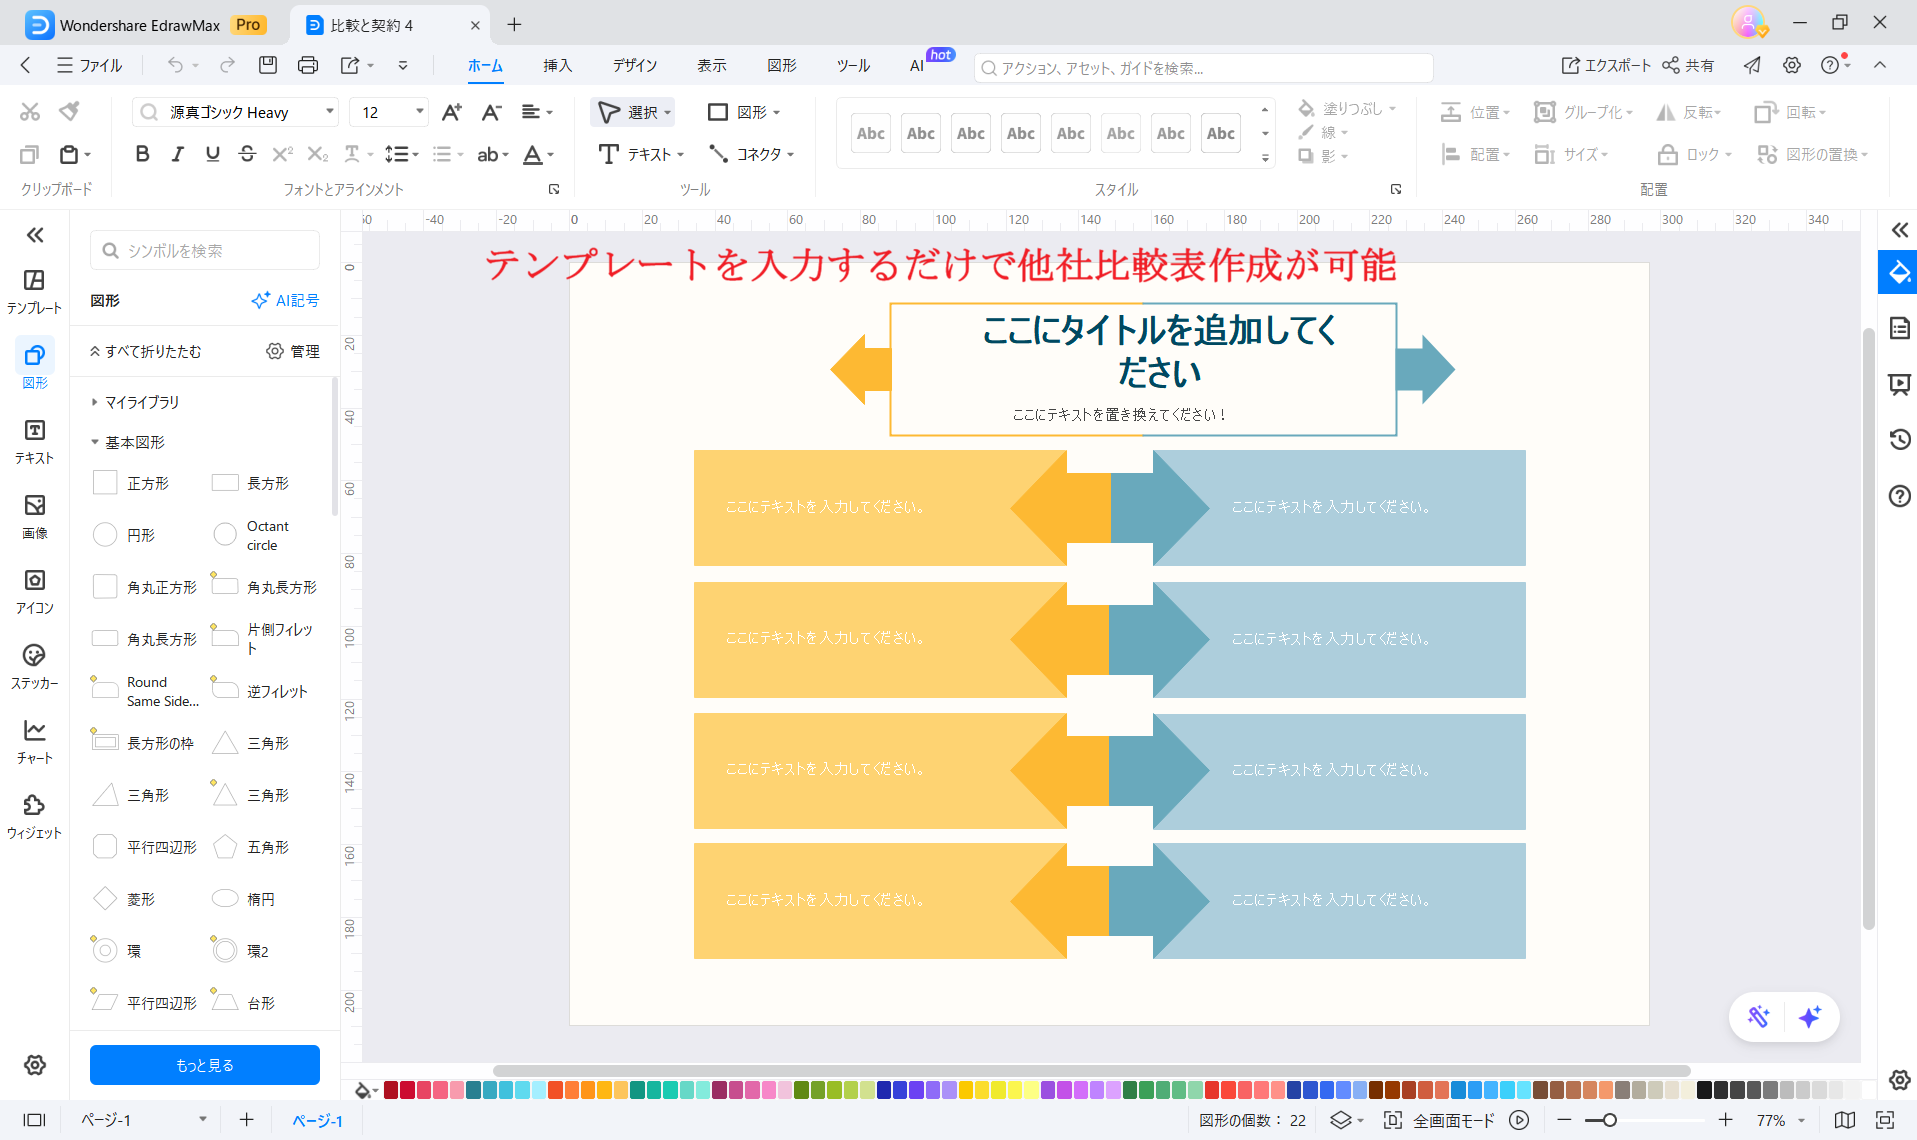
Task: Toggle Subscript formatting
Action: point(317,154)
